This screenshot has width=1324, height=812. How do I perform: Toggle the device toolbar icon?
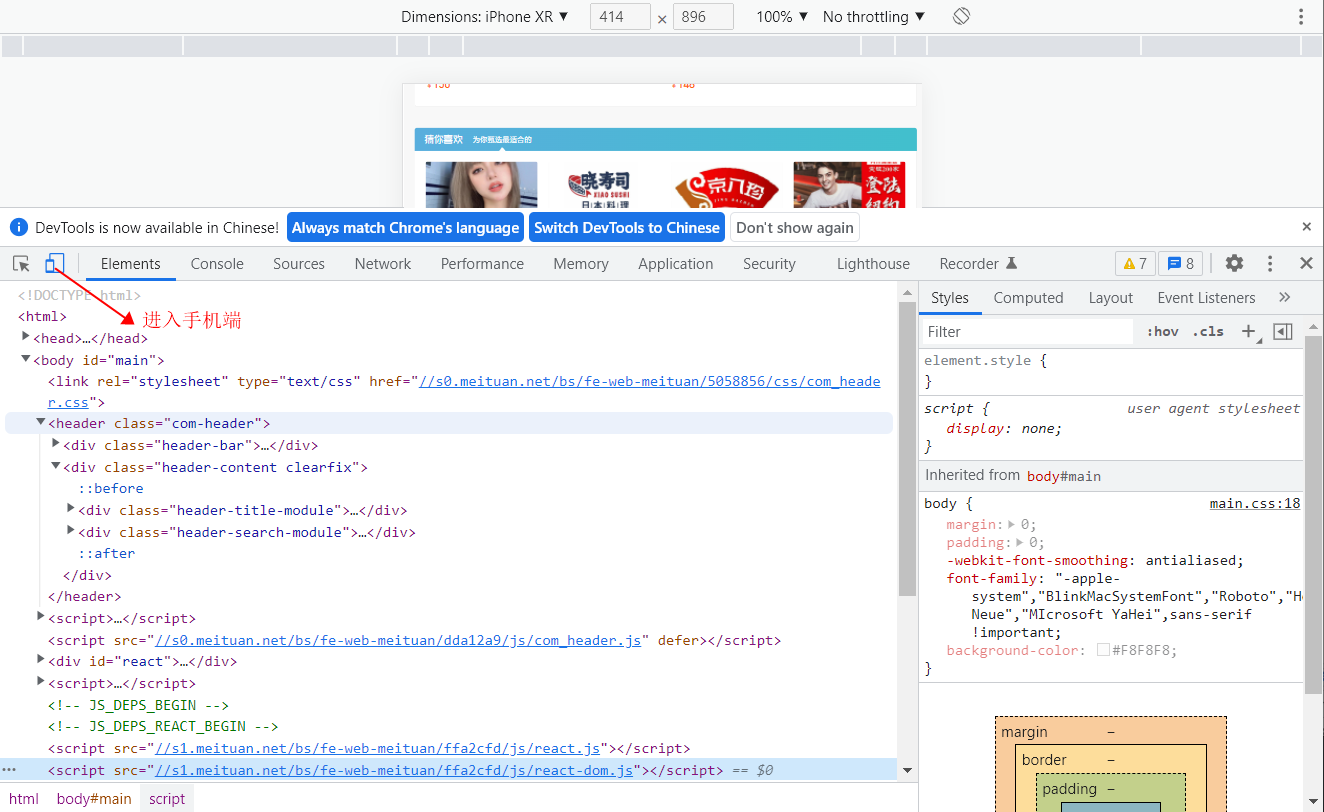click(x=55, y=263)
